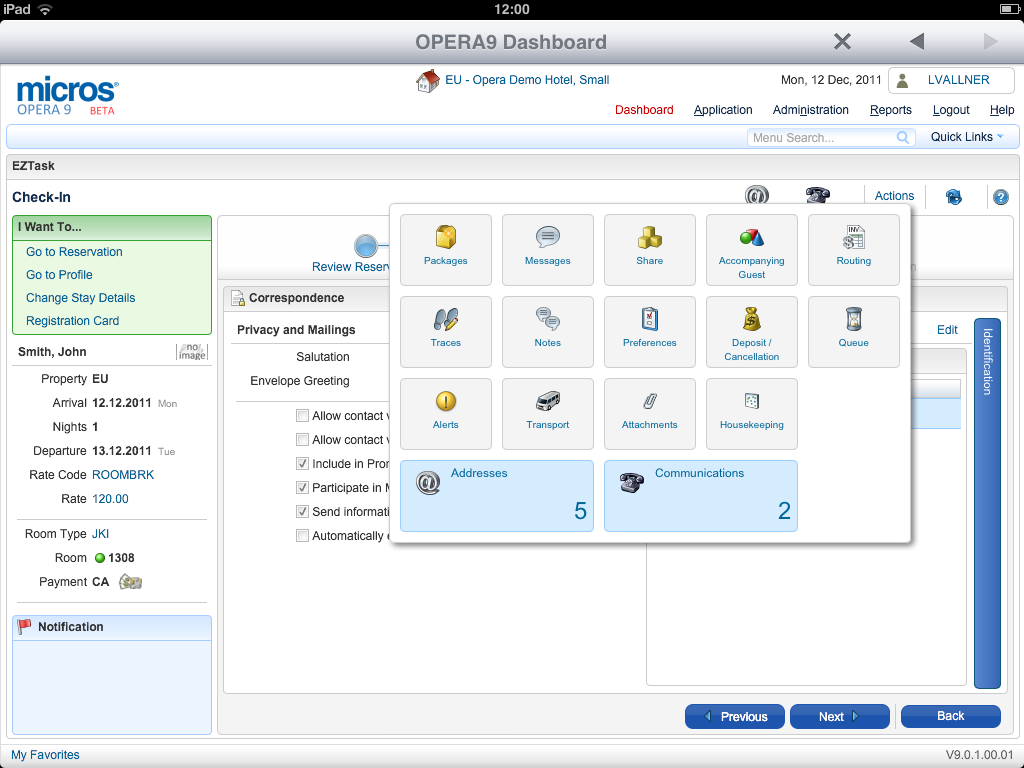Open the Traces tile
The width and height of the screenshot is (1024, 768).
(x=445, y=332)
